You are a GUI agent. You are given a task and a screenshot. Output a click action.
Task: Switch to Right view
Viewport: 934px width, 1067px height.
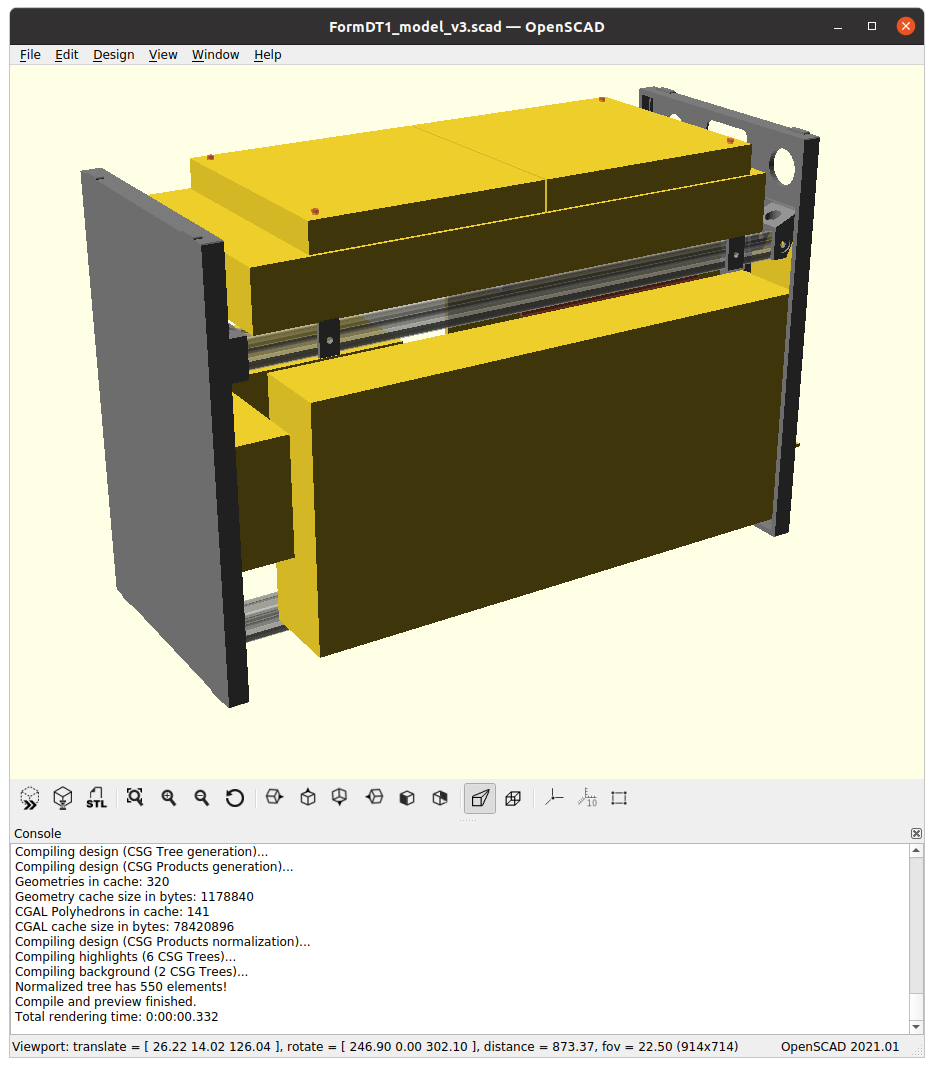[274, 798]
